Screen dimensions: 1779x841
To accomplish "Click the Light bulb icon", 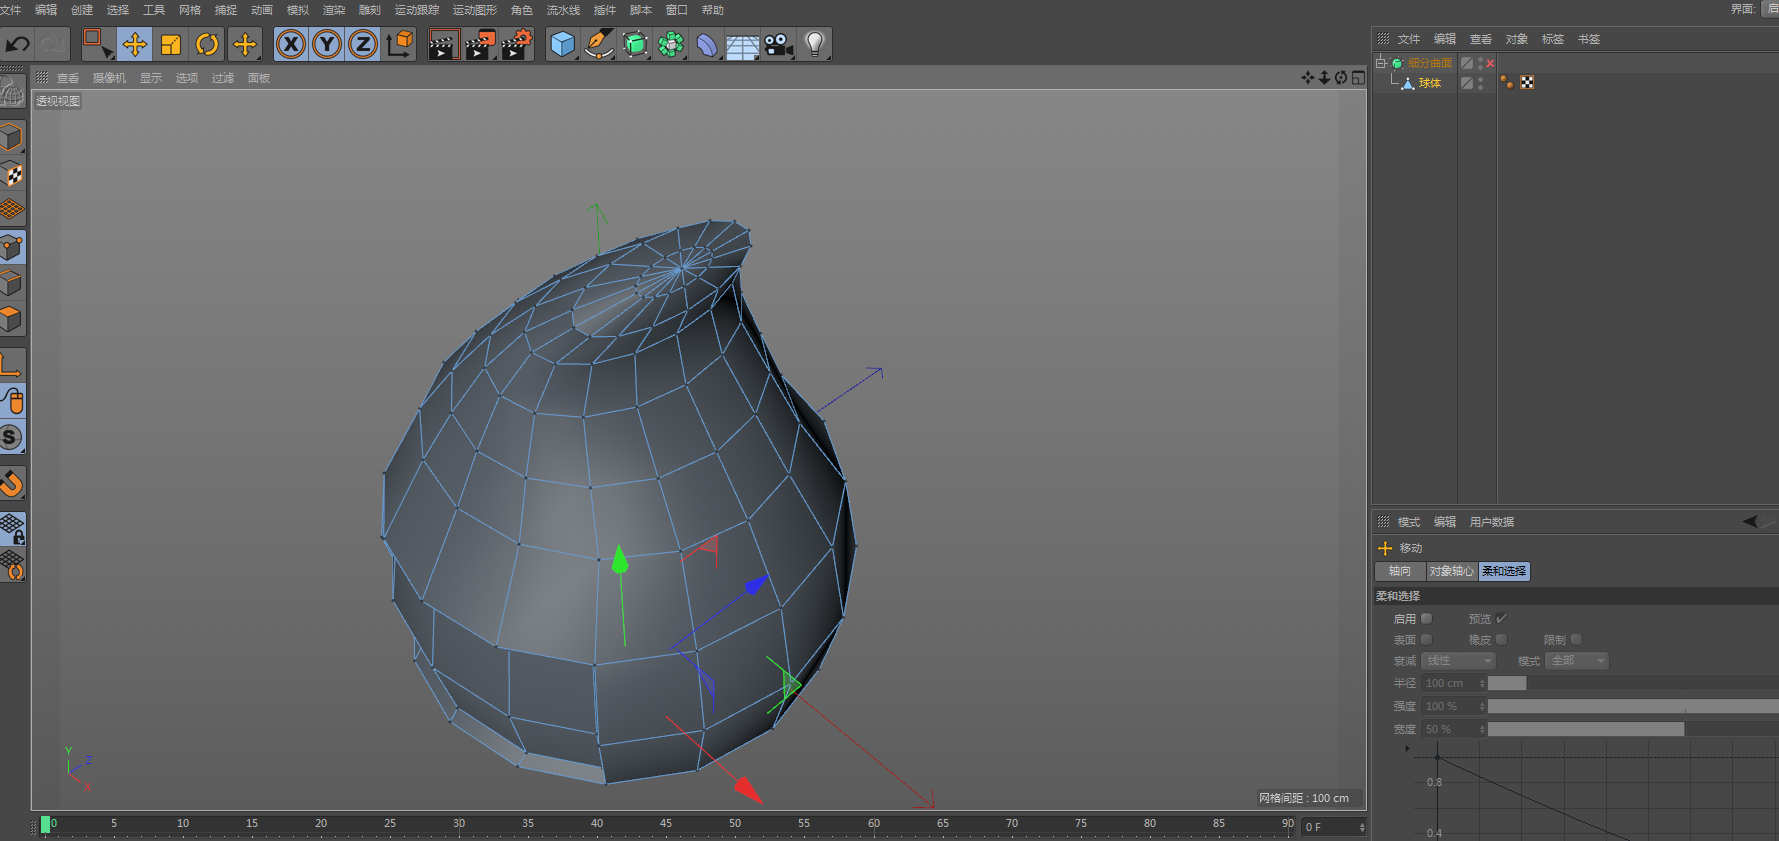I will pyautogui.click(x=815, y=44).
